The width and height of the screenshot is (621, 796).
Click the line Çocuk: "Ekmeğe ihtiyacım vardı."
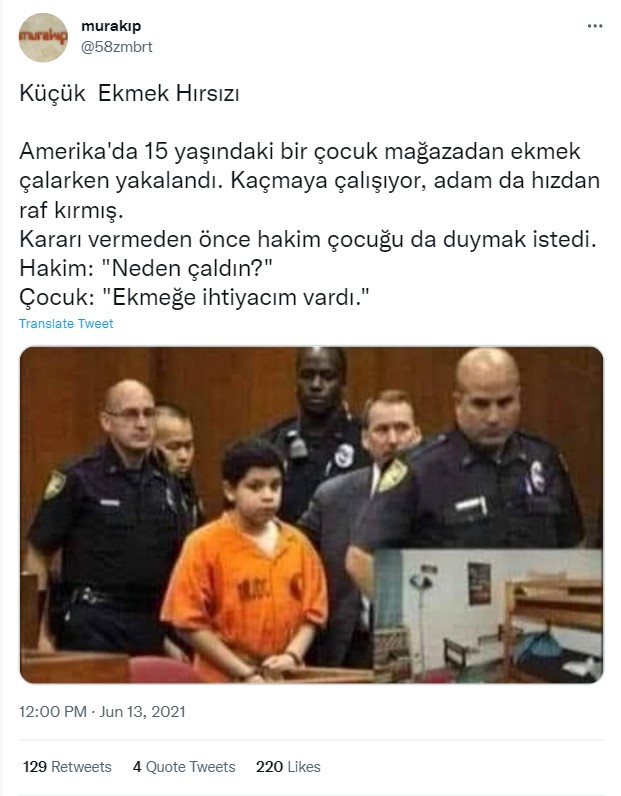(x=194, y=297)
